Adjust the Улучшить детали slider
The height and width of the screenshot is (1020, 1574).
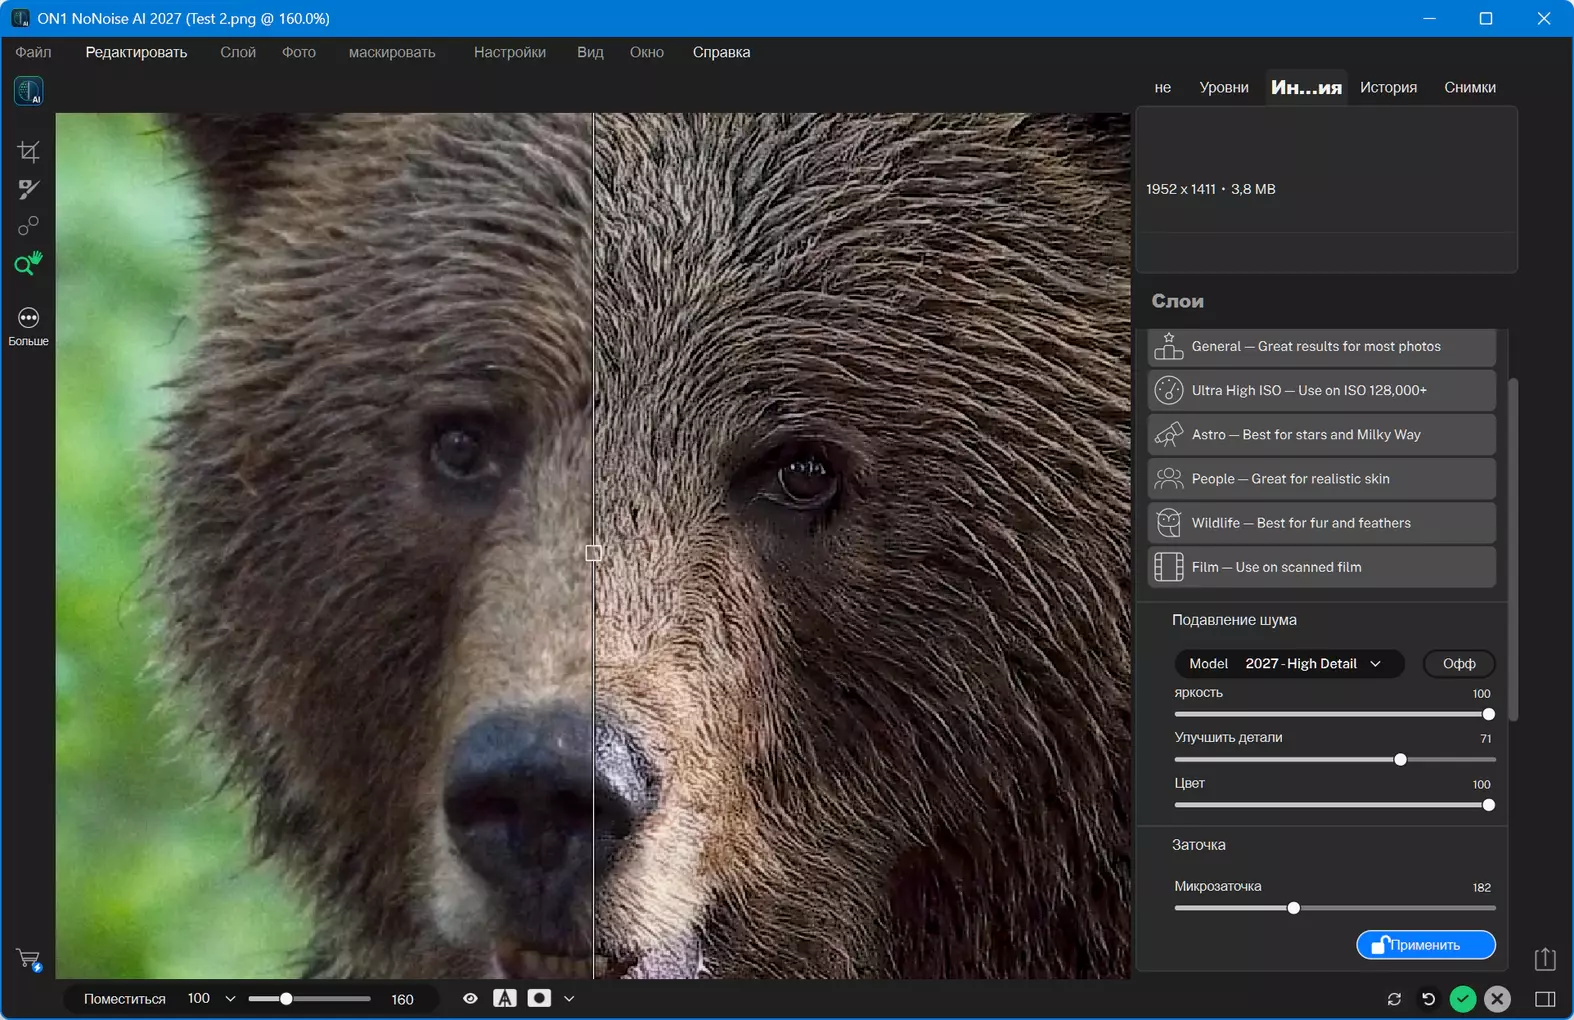click(x=1334, y=760)
